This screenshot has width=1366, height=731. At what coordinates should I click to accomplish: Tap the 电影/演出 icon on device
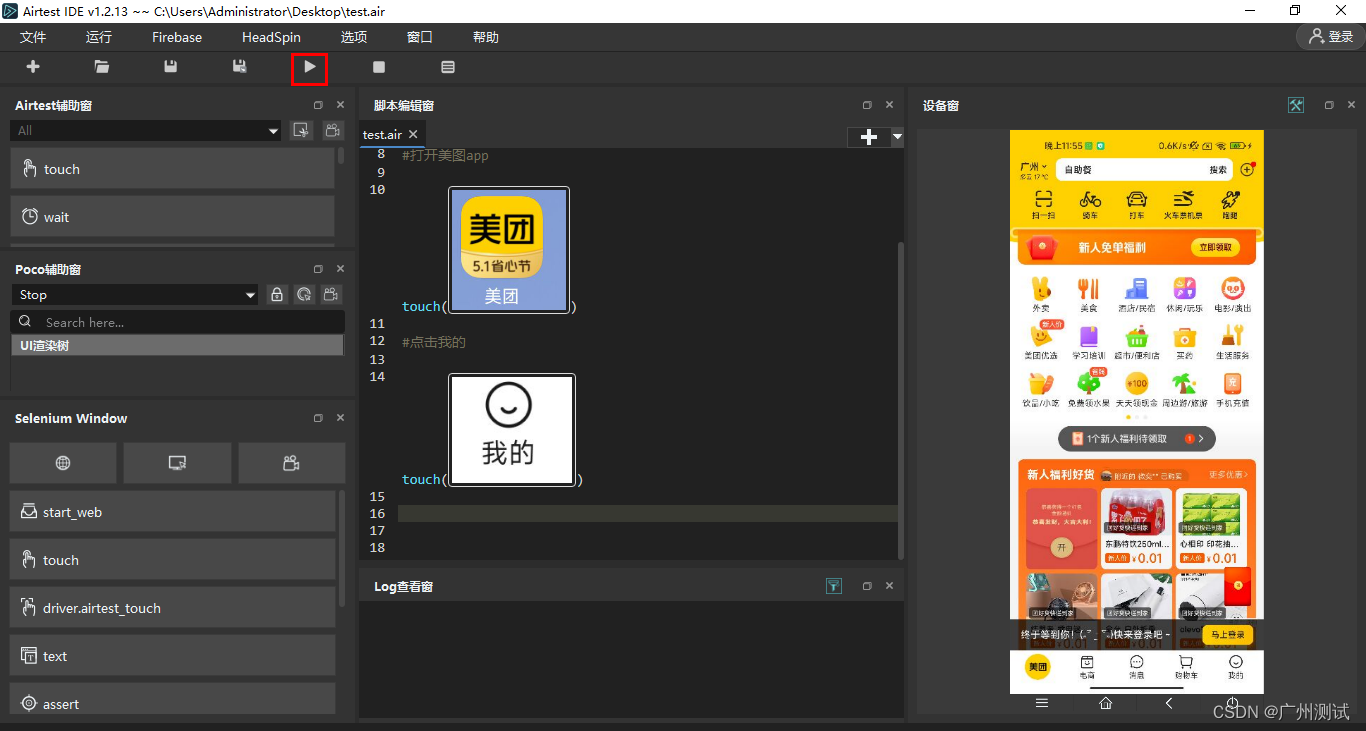click(1233, 294)
